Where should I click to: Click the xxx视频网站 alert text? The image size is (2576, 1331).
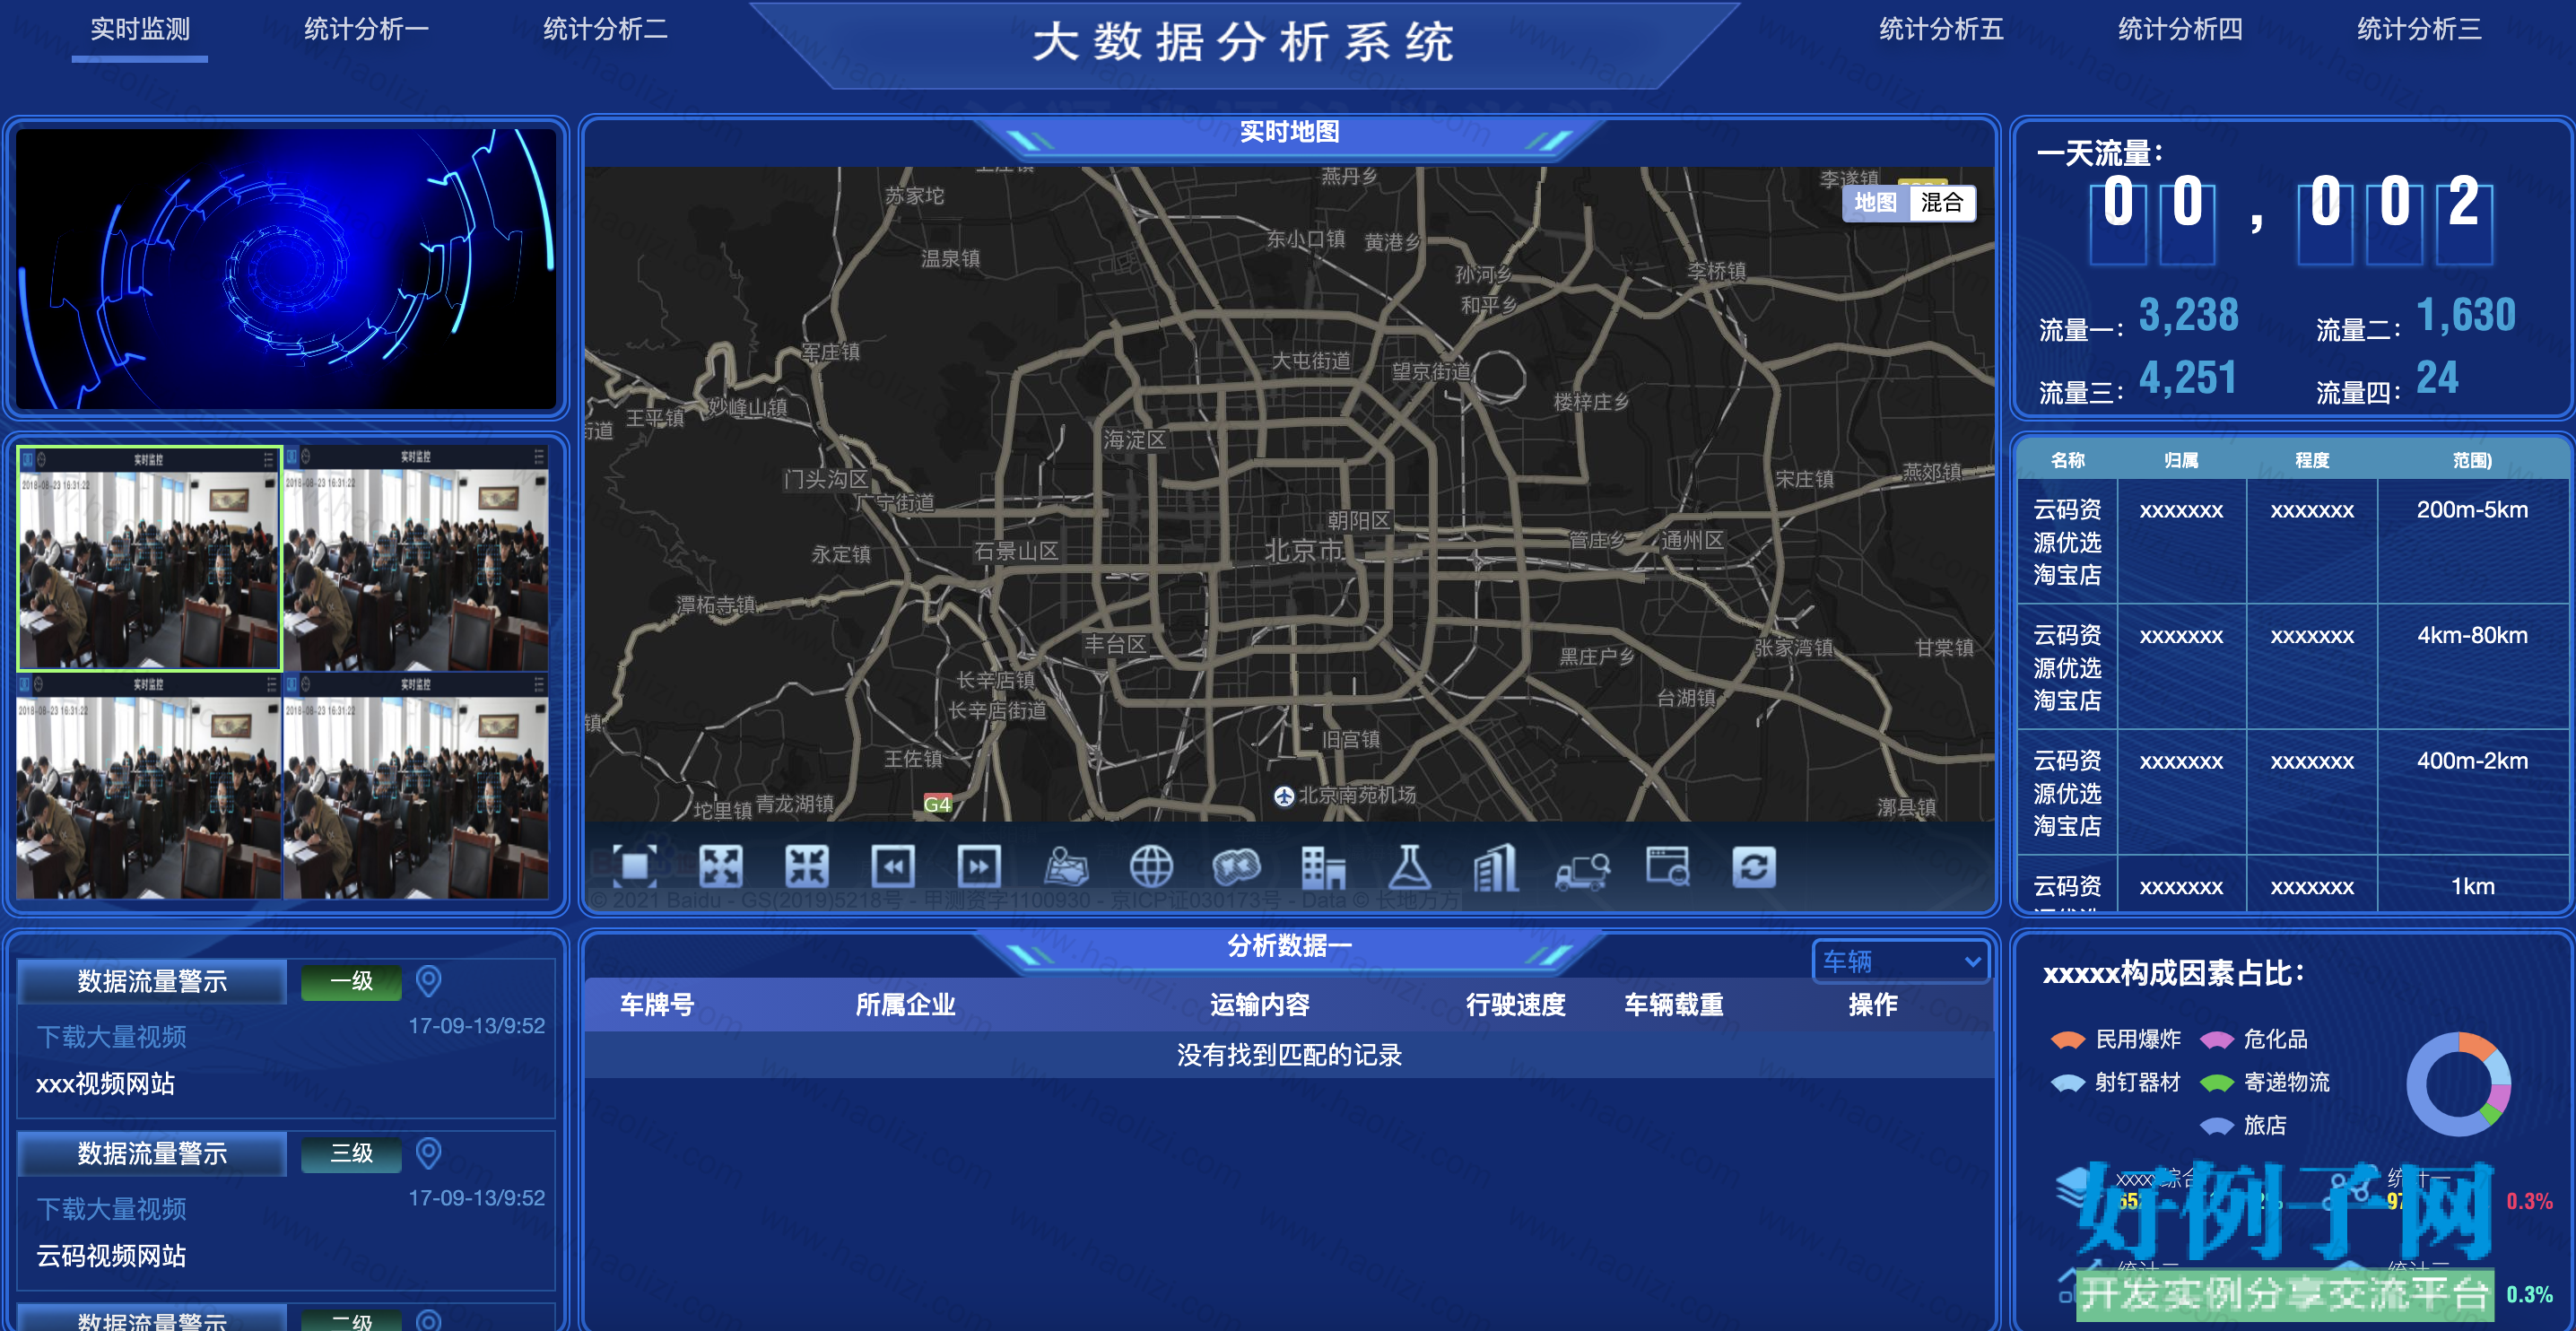(105, 1084)
